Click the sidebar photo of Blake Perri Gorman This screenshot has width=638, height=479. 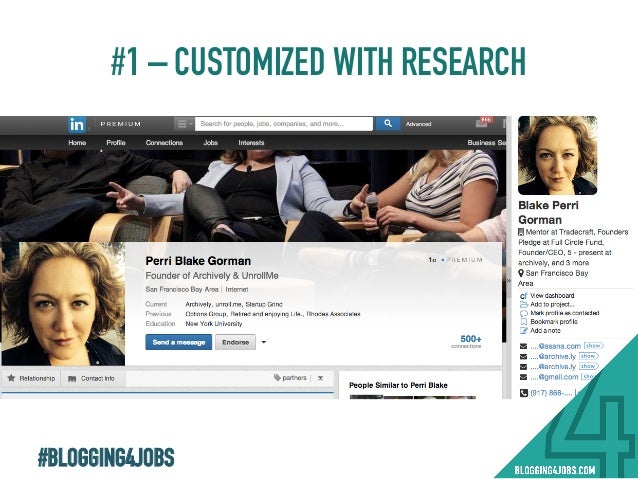[x=557, y=155]
